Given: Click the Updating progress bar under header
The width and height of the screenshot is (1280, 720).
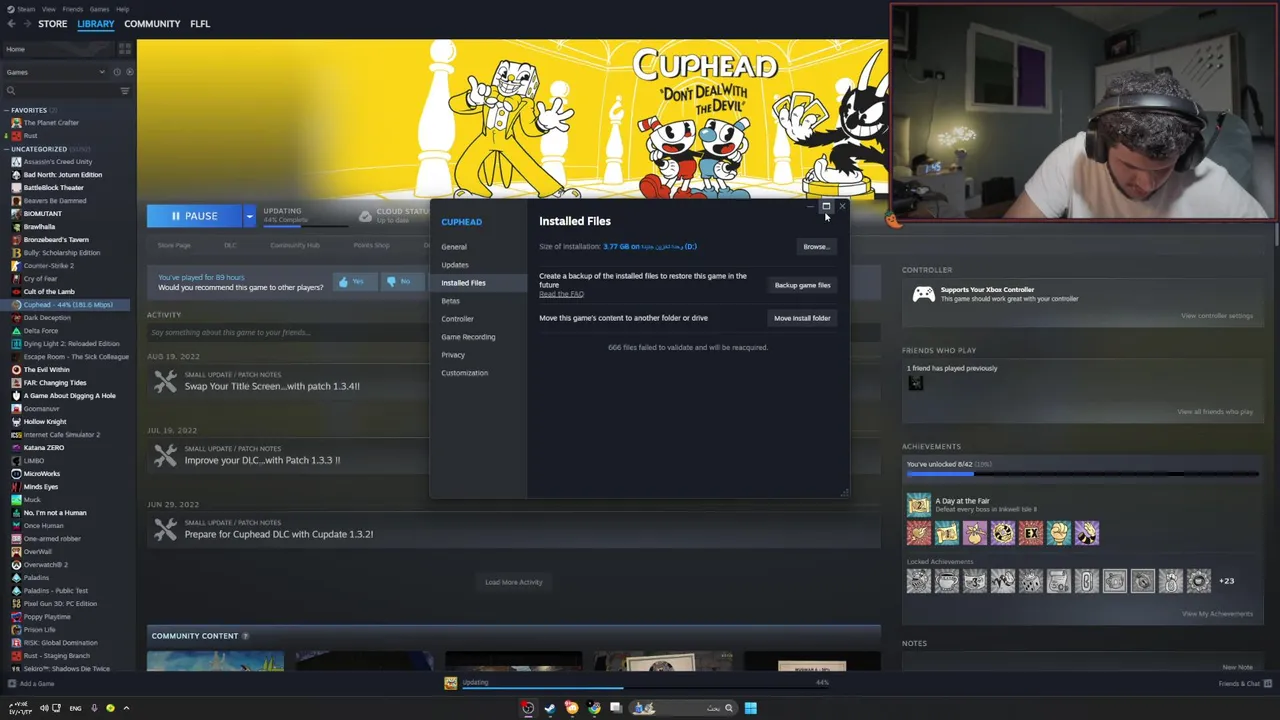Looking at the screenshot, I should (305, 224).
